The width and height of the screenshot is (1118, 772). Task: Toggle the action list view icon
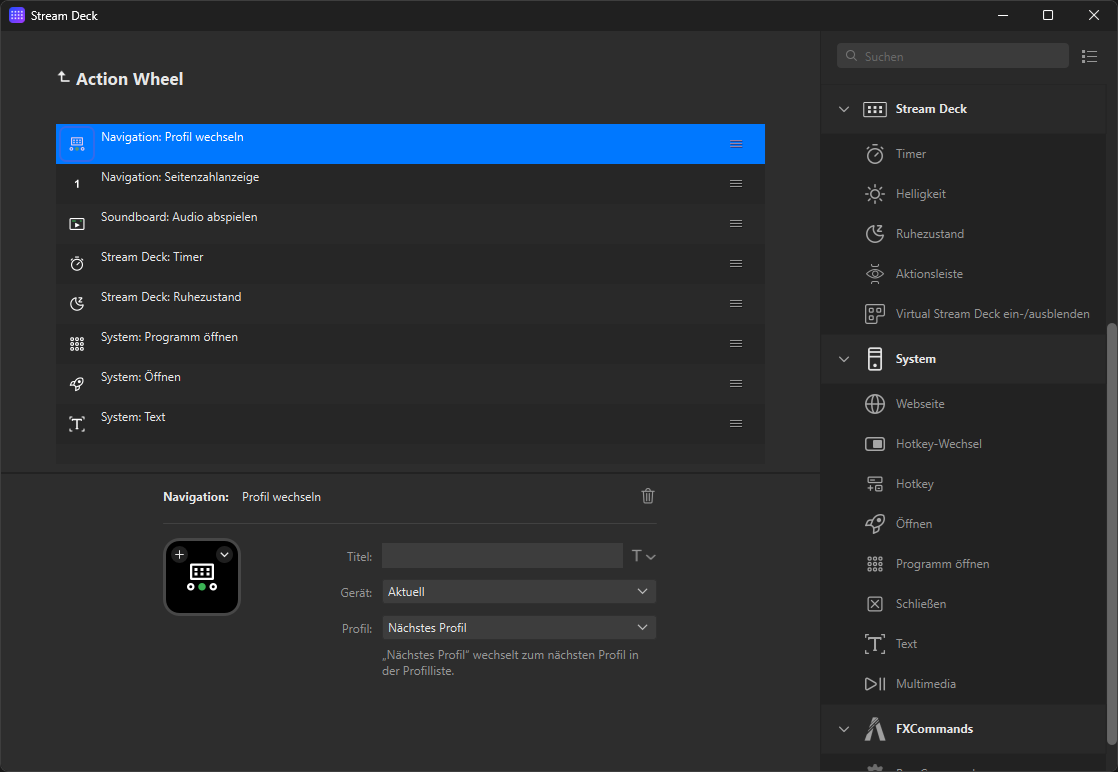pos(1089,57)
